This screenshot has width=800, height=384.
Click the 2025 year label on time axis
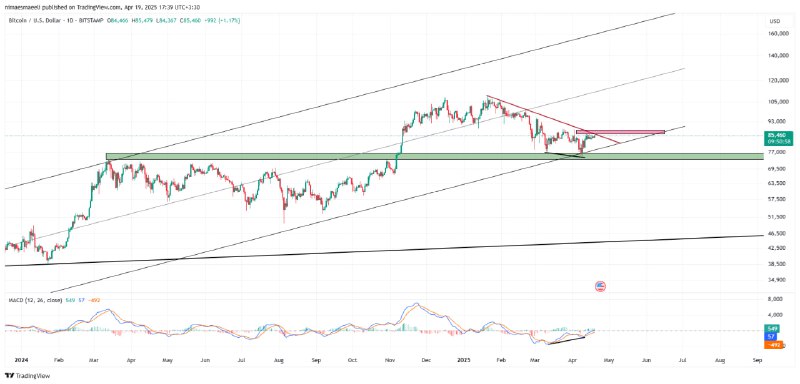pos(463,360)
